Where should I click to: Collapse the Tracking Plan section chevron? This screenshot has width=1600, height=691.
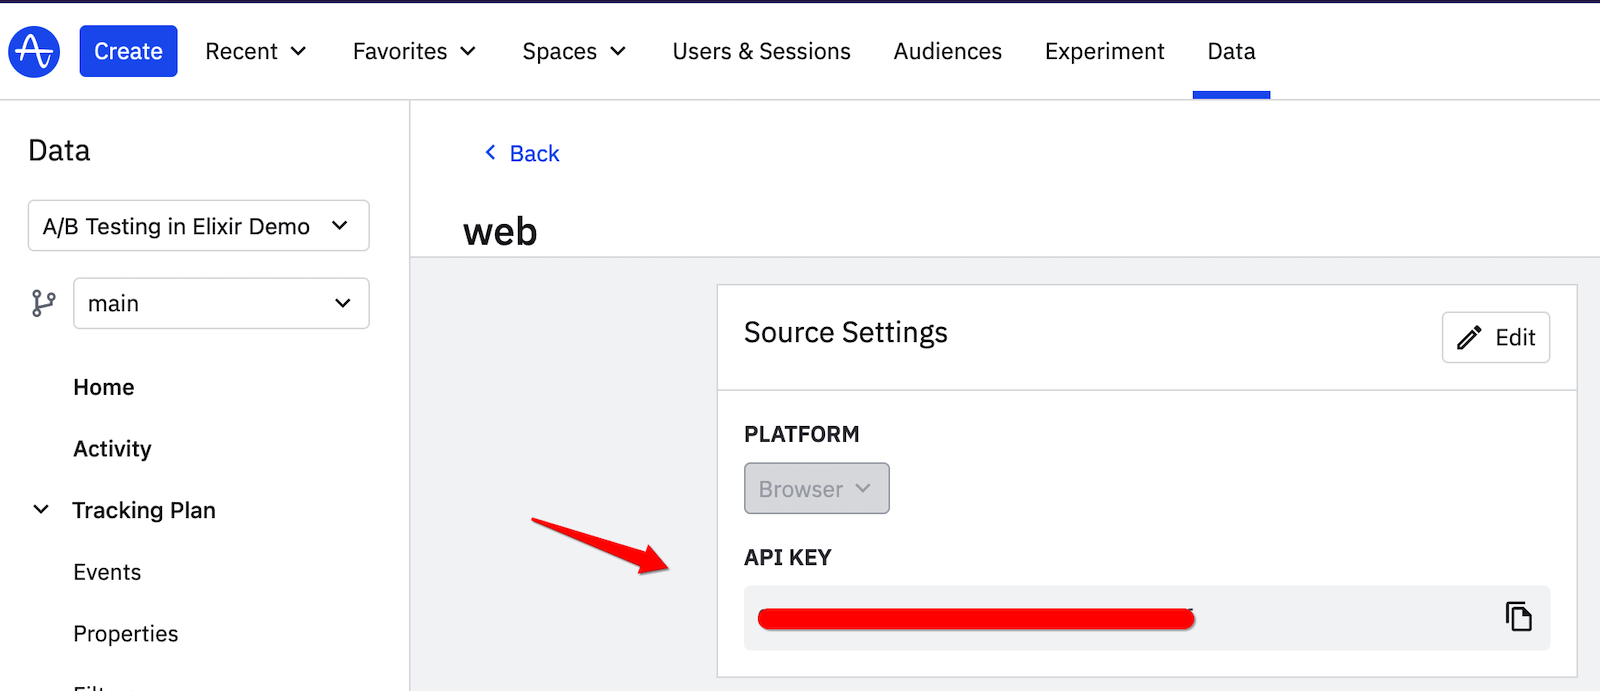[x=41, y=510]
